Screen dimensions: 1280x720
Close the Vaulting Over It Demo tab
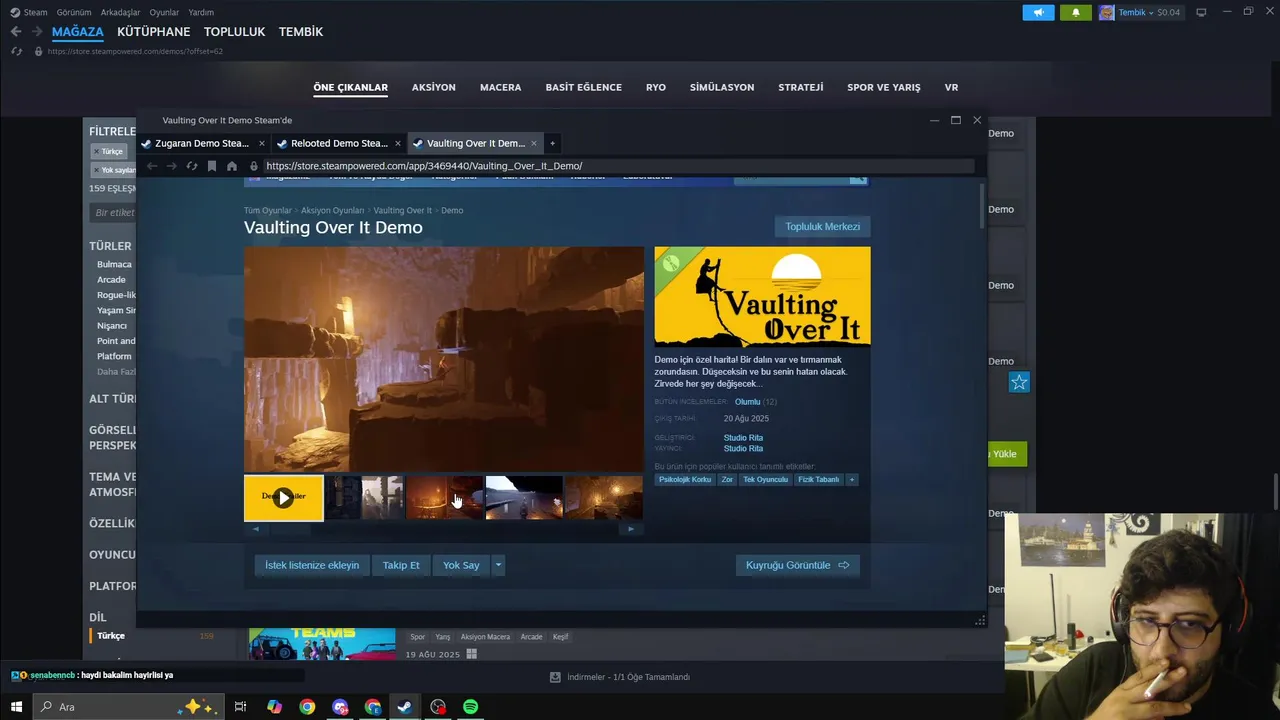tap(534, 143)
